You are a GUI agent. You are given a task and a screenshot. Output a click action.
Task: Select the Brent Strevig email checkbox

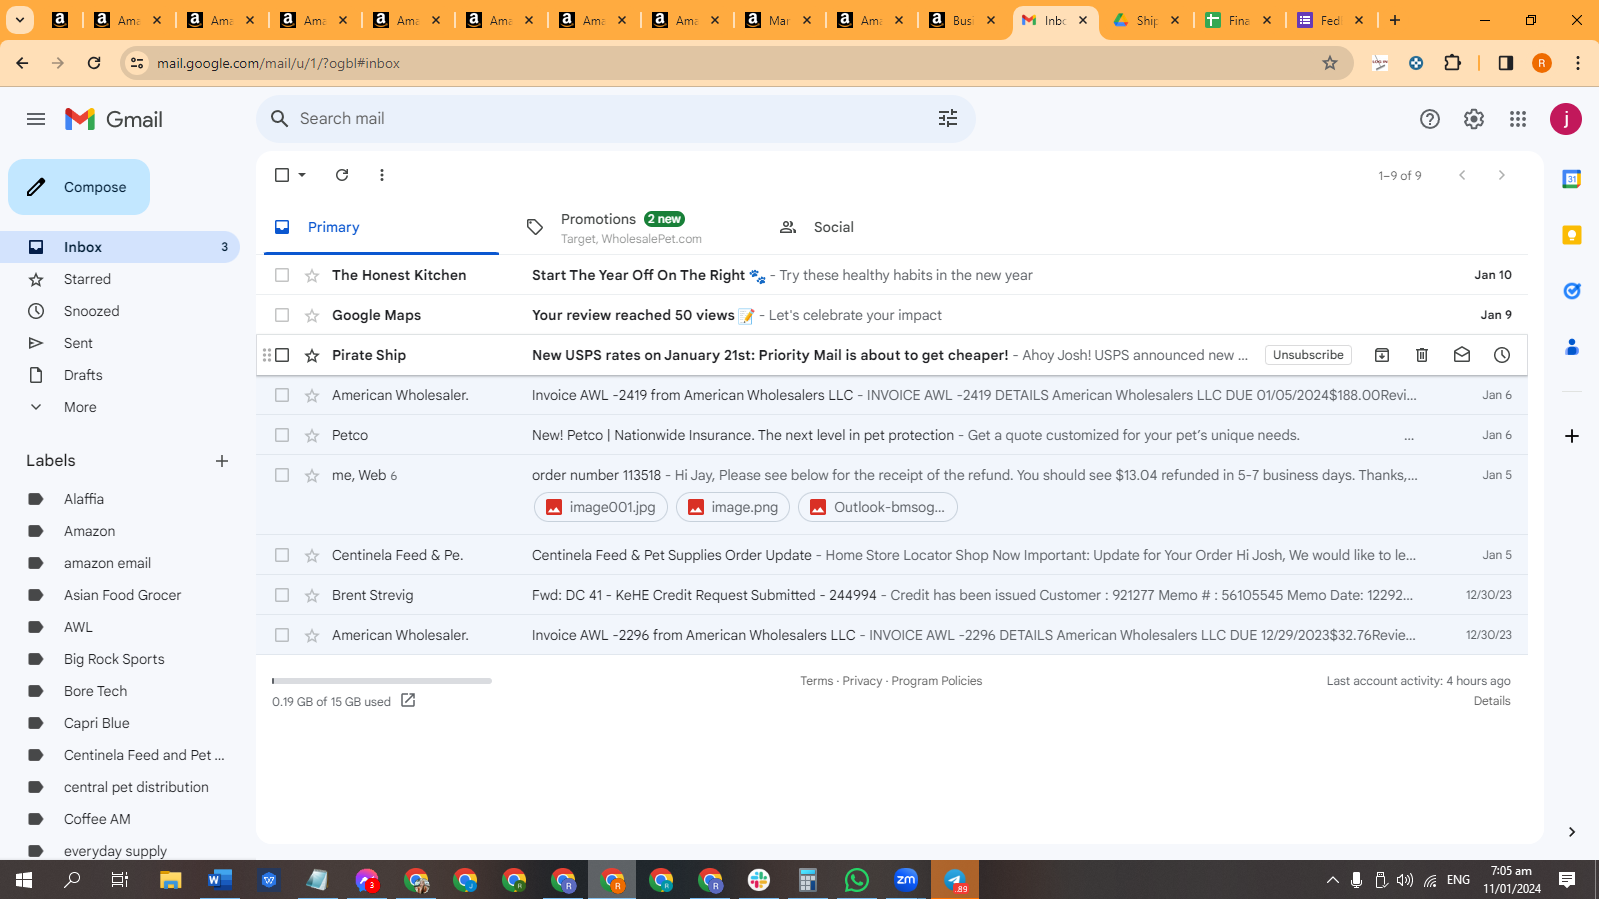tap(282, 595)
